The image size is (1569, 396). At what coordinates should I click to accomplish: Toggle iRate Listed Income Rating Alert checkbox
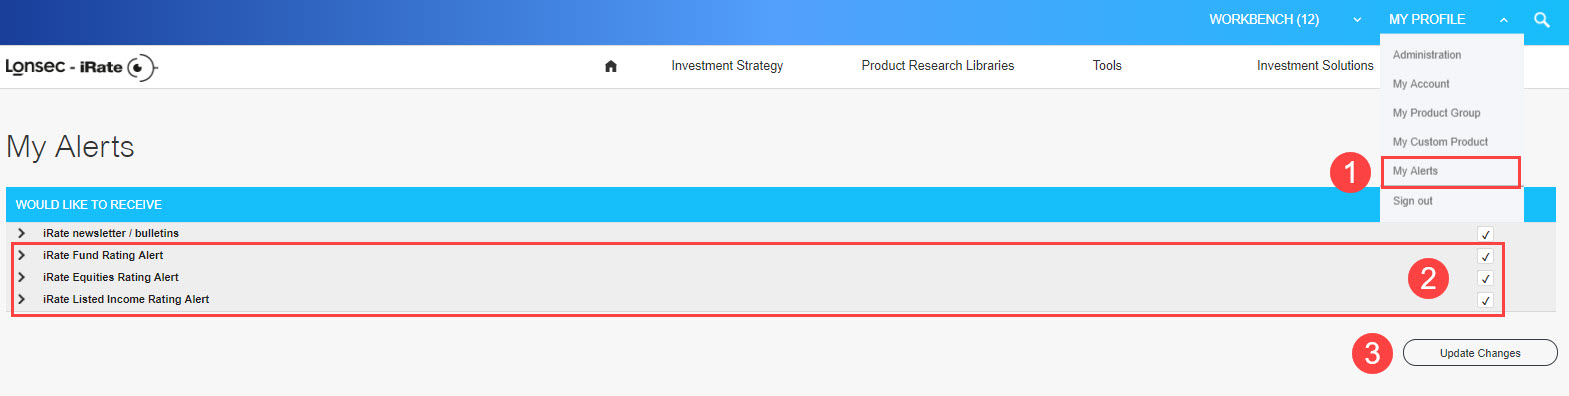tap(1485, 300)
